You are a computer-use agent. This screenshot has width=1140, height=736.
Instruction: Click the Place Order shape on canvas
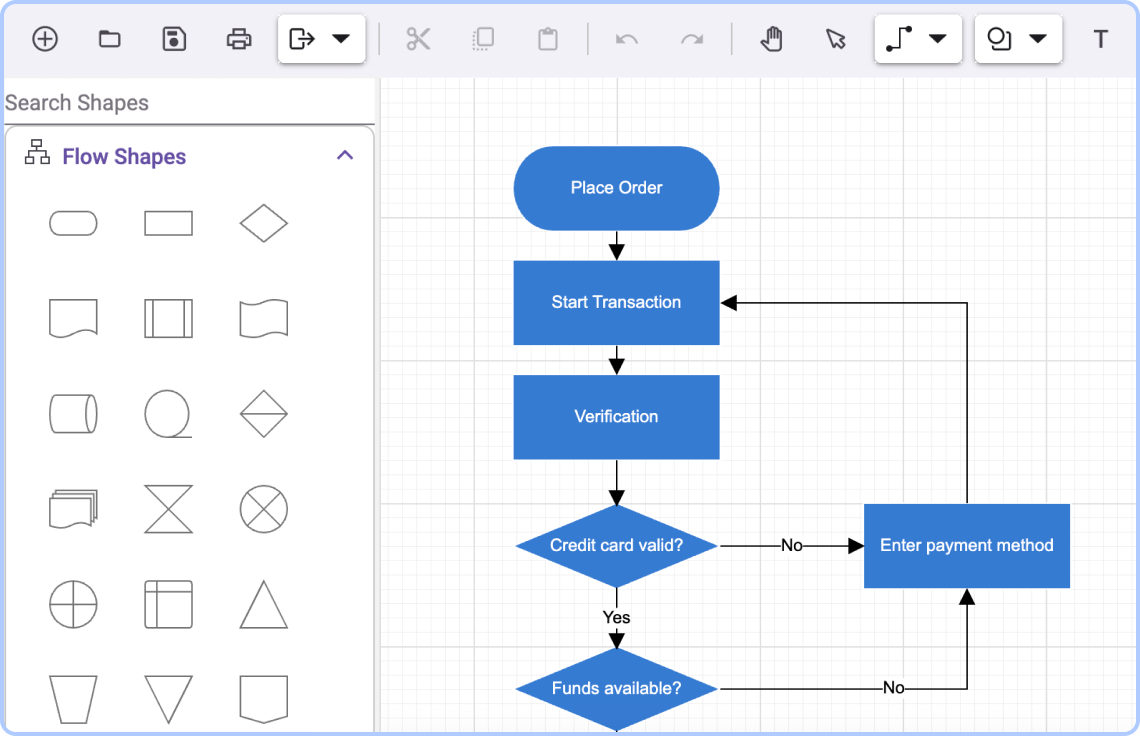[616, 188]
